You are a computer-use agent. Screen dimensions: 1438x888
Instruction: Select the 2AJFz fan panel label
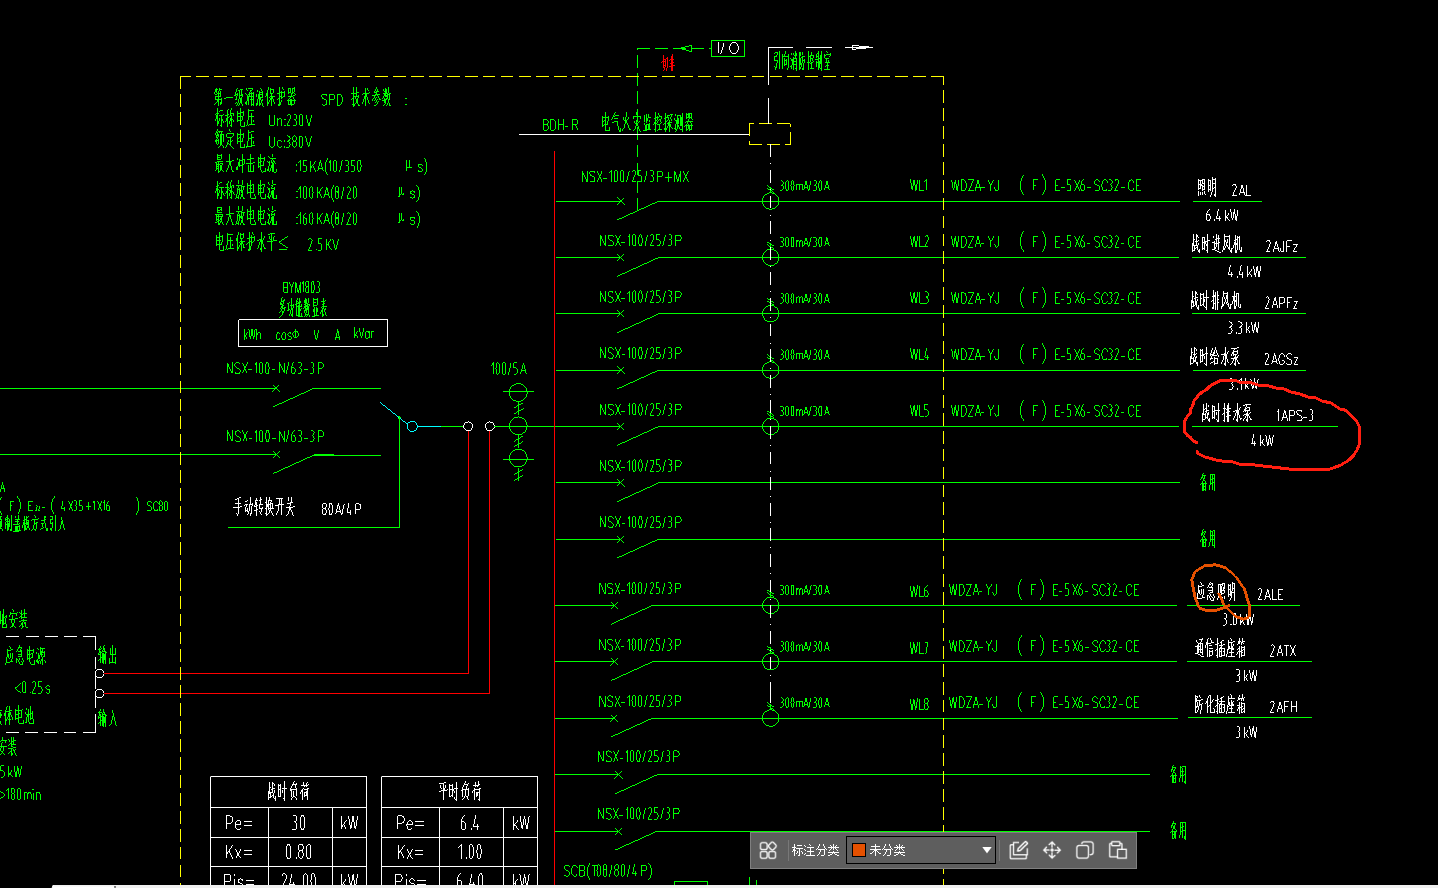coord(1282,246)
